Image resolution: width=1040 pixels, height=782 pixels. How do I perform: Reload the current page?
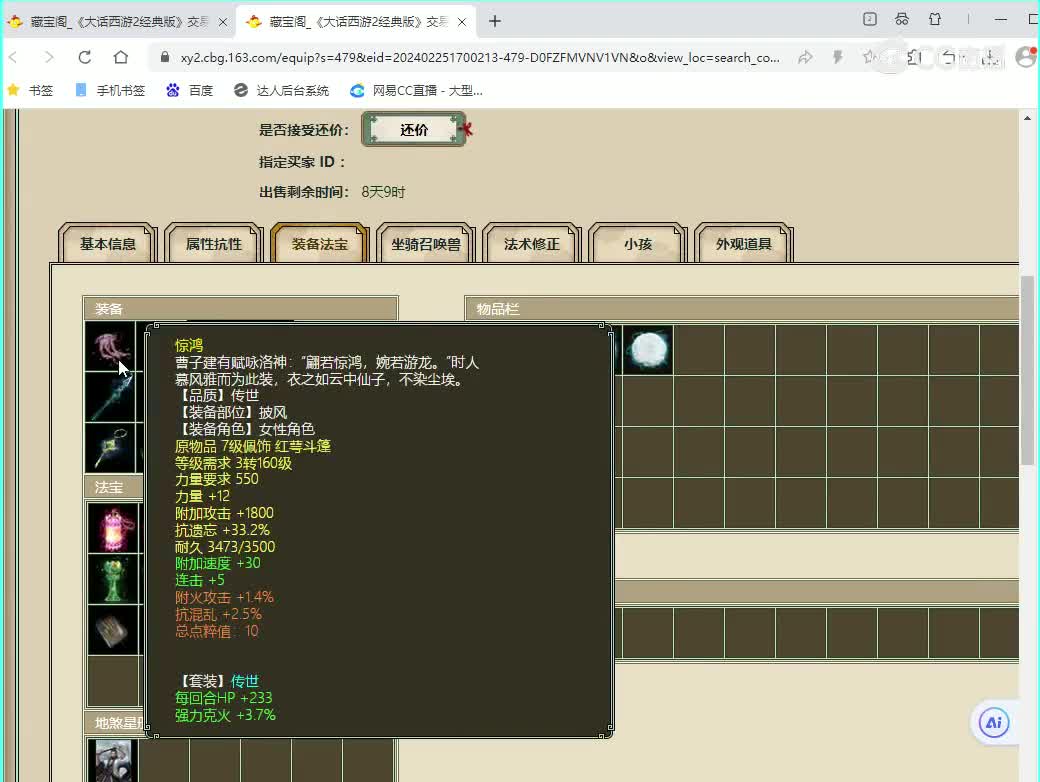[x=84, y=58]
